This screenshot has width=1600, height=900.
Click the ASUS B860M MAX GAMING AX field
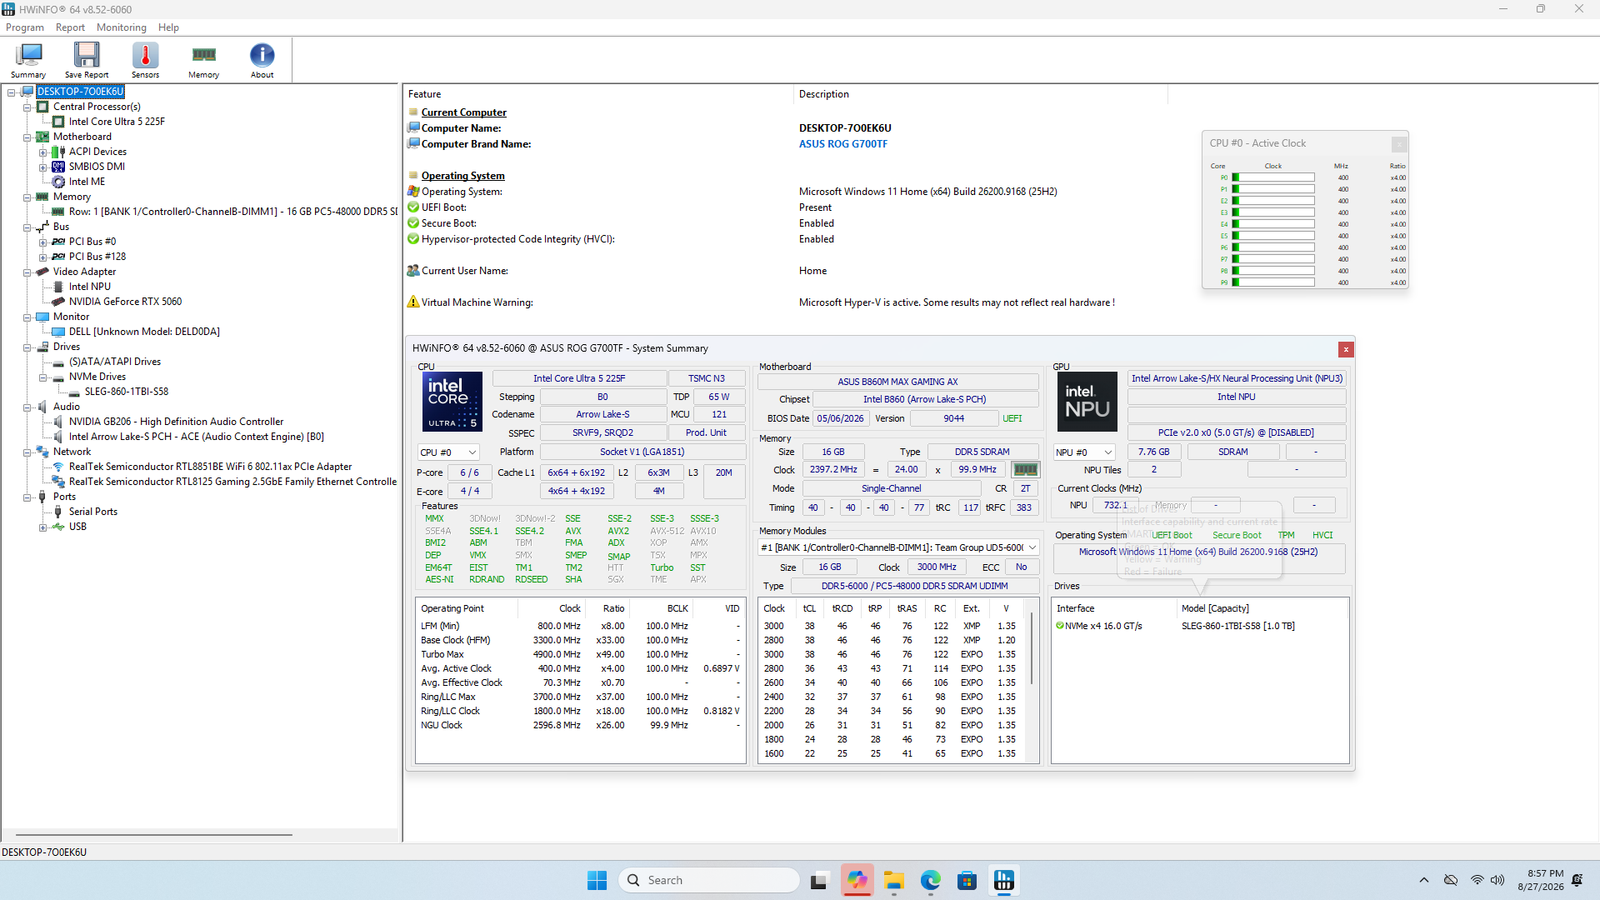click(898, 382)
